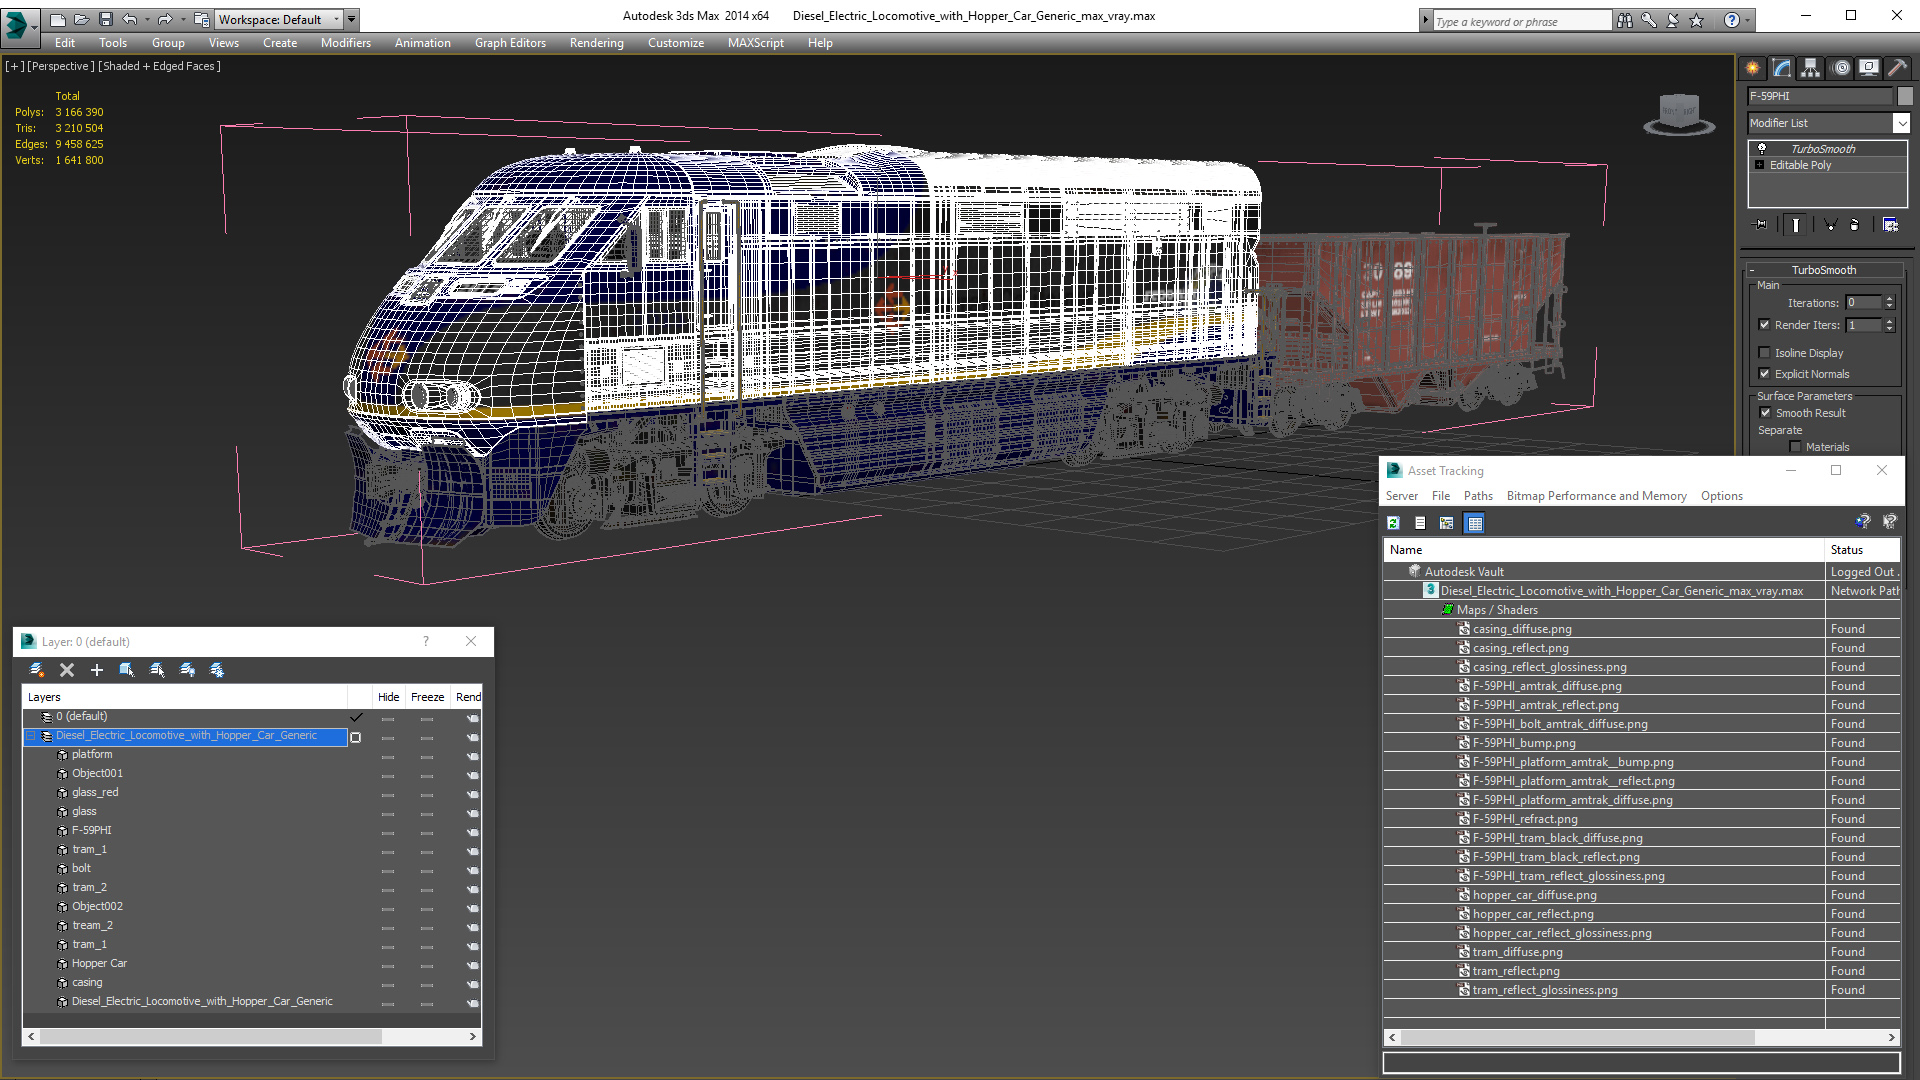Click the Shaded + Edged Faces viewport label
This screenshot has height=1080, width=1920.
coord(159,66)
